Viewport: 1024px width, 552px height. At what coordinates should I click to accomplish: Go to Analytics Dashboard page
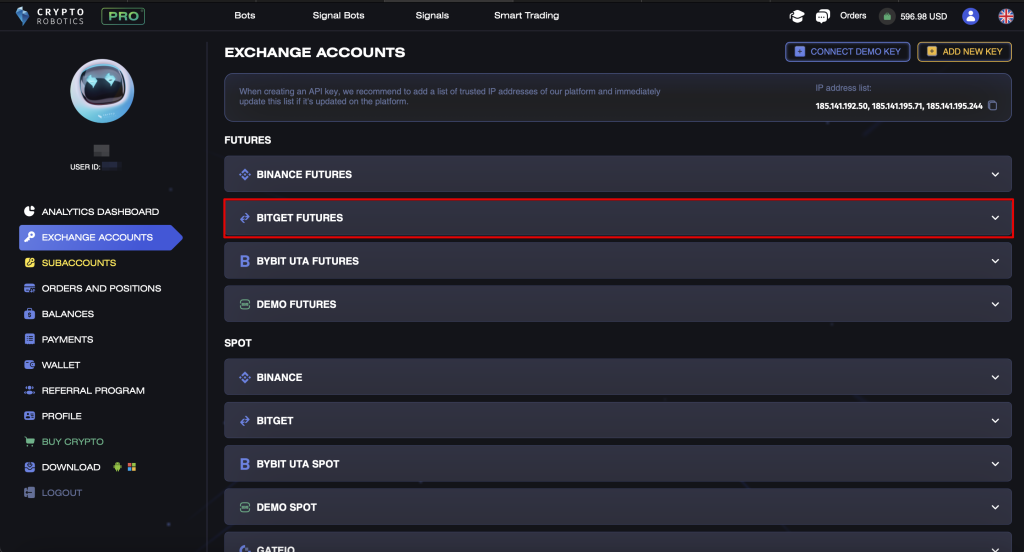coord(100,212)
